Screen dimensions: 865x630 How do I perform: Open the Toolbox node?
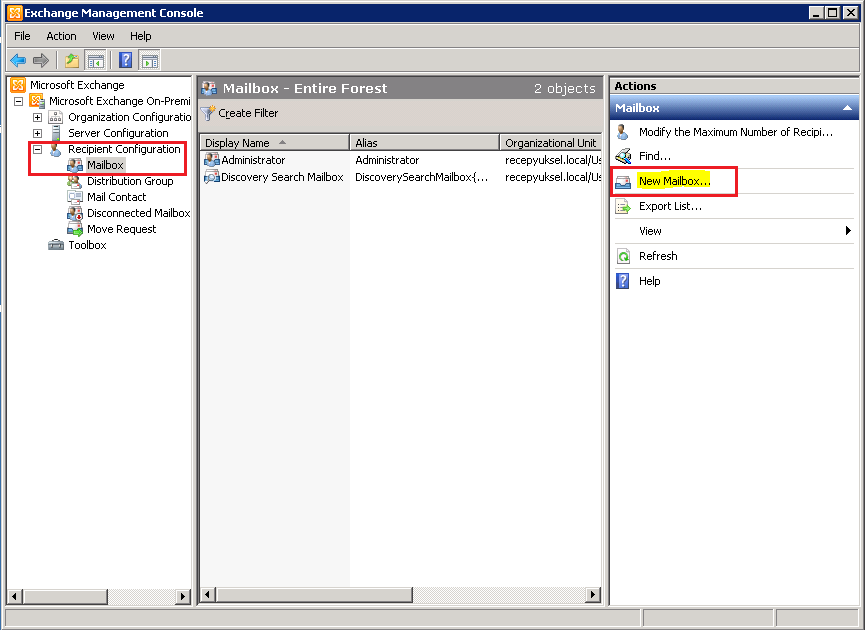87,245
